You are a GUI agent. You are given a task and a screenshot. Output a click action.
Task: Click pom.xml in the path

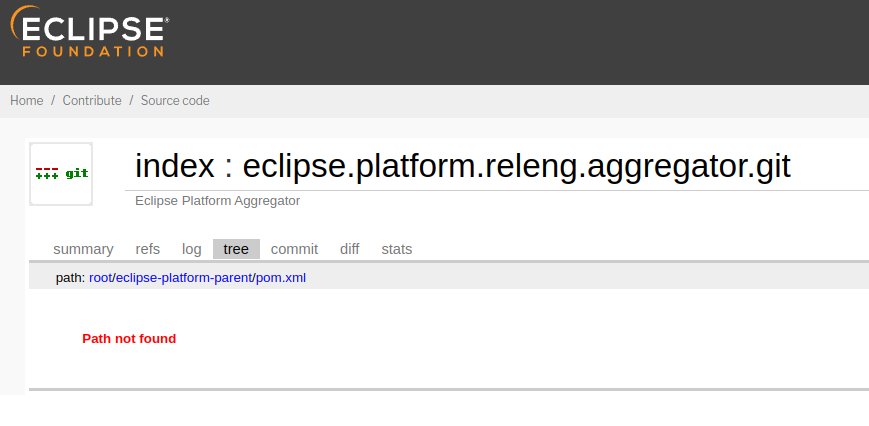[281, 278]
